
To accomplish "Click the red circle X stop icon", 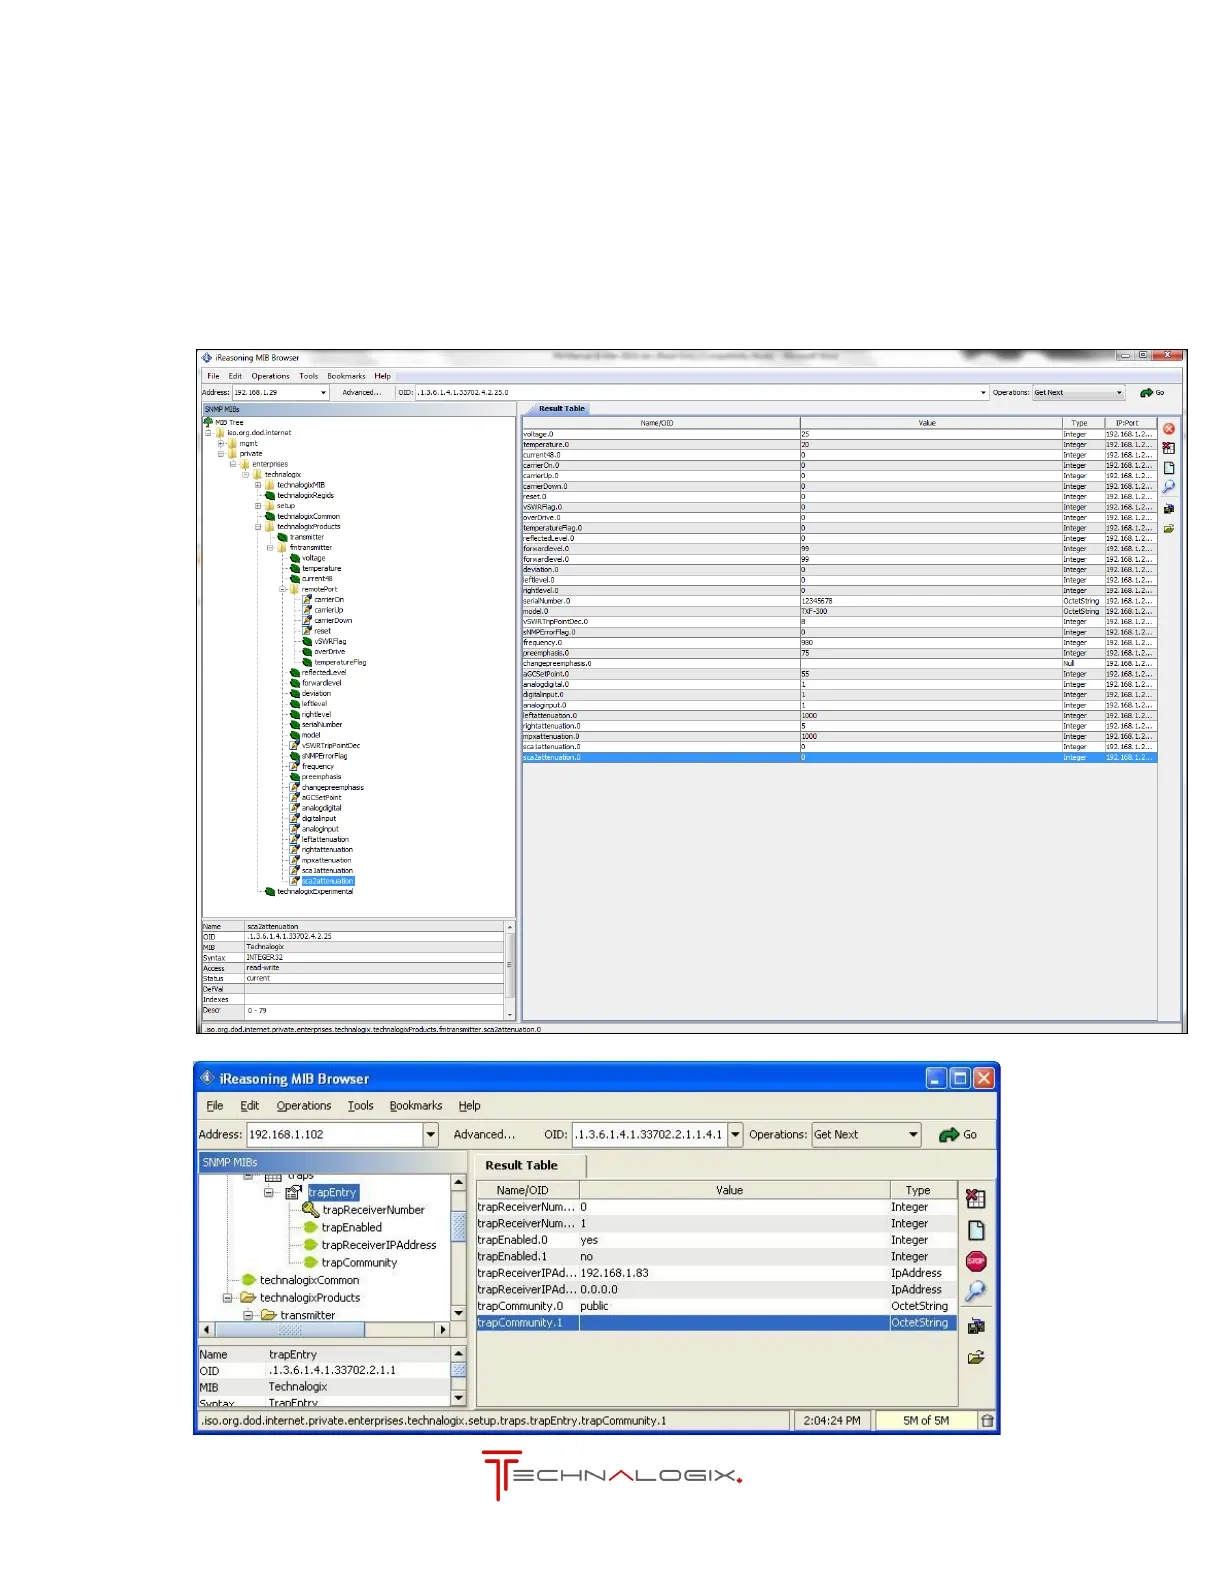I will tap(1168, 429).
